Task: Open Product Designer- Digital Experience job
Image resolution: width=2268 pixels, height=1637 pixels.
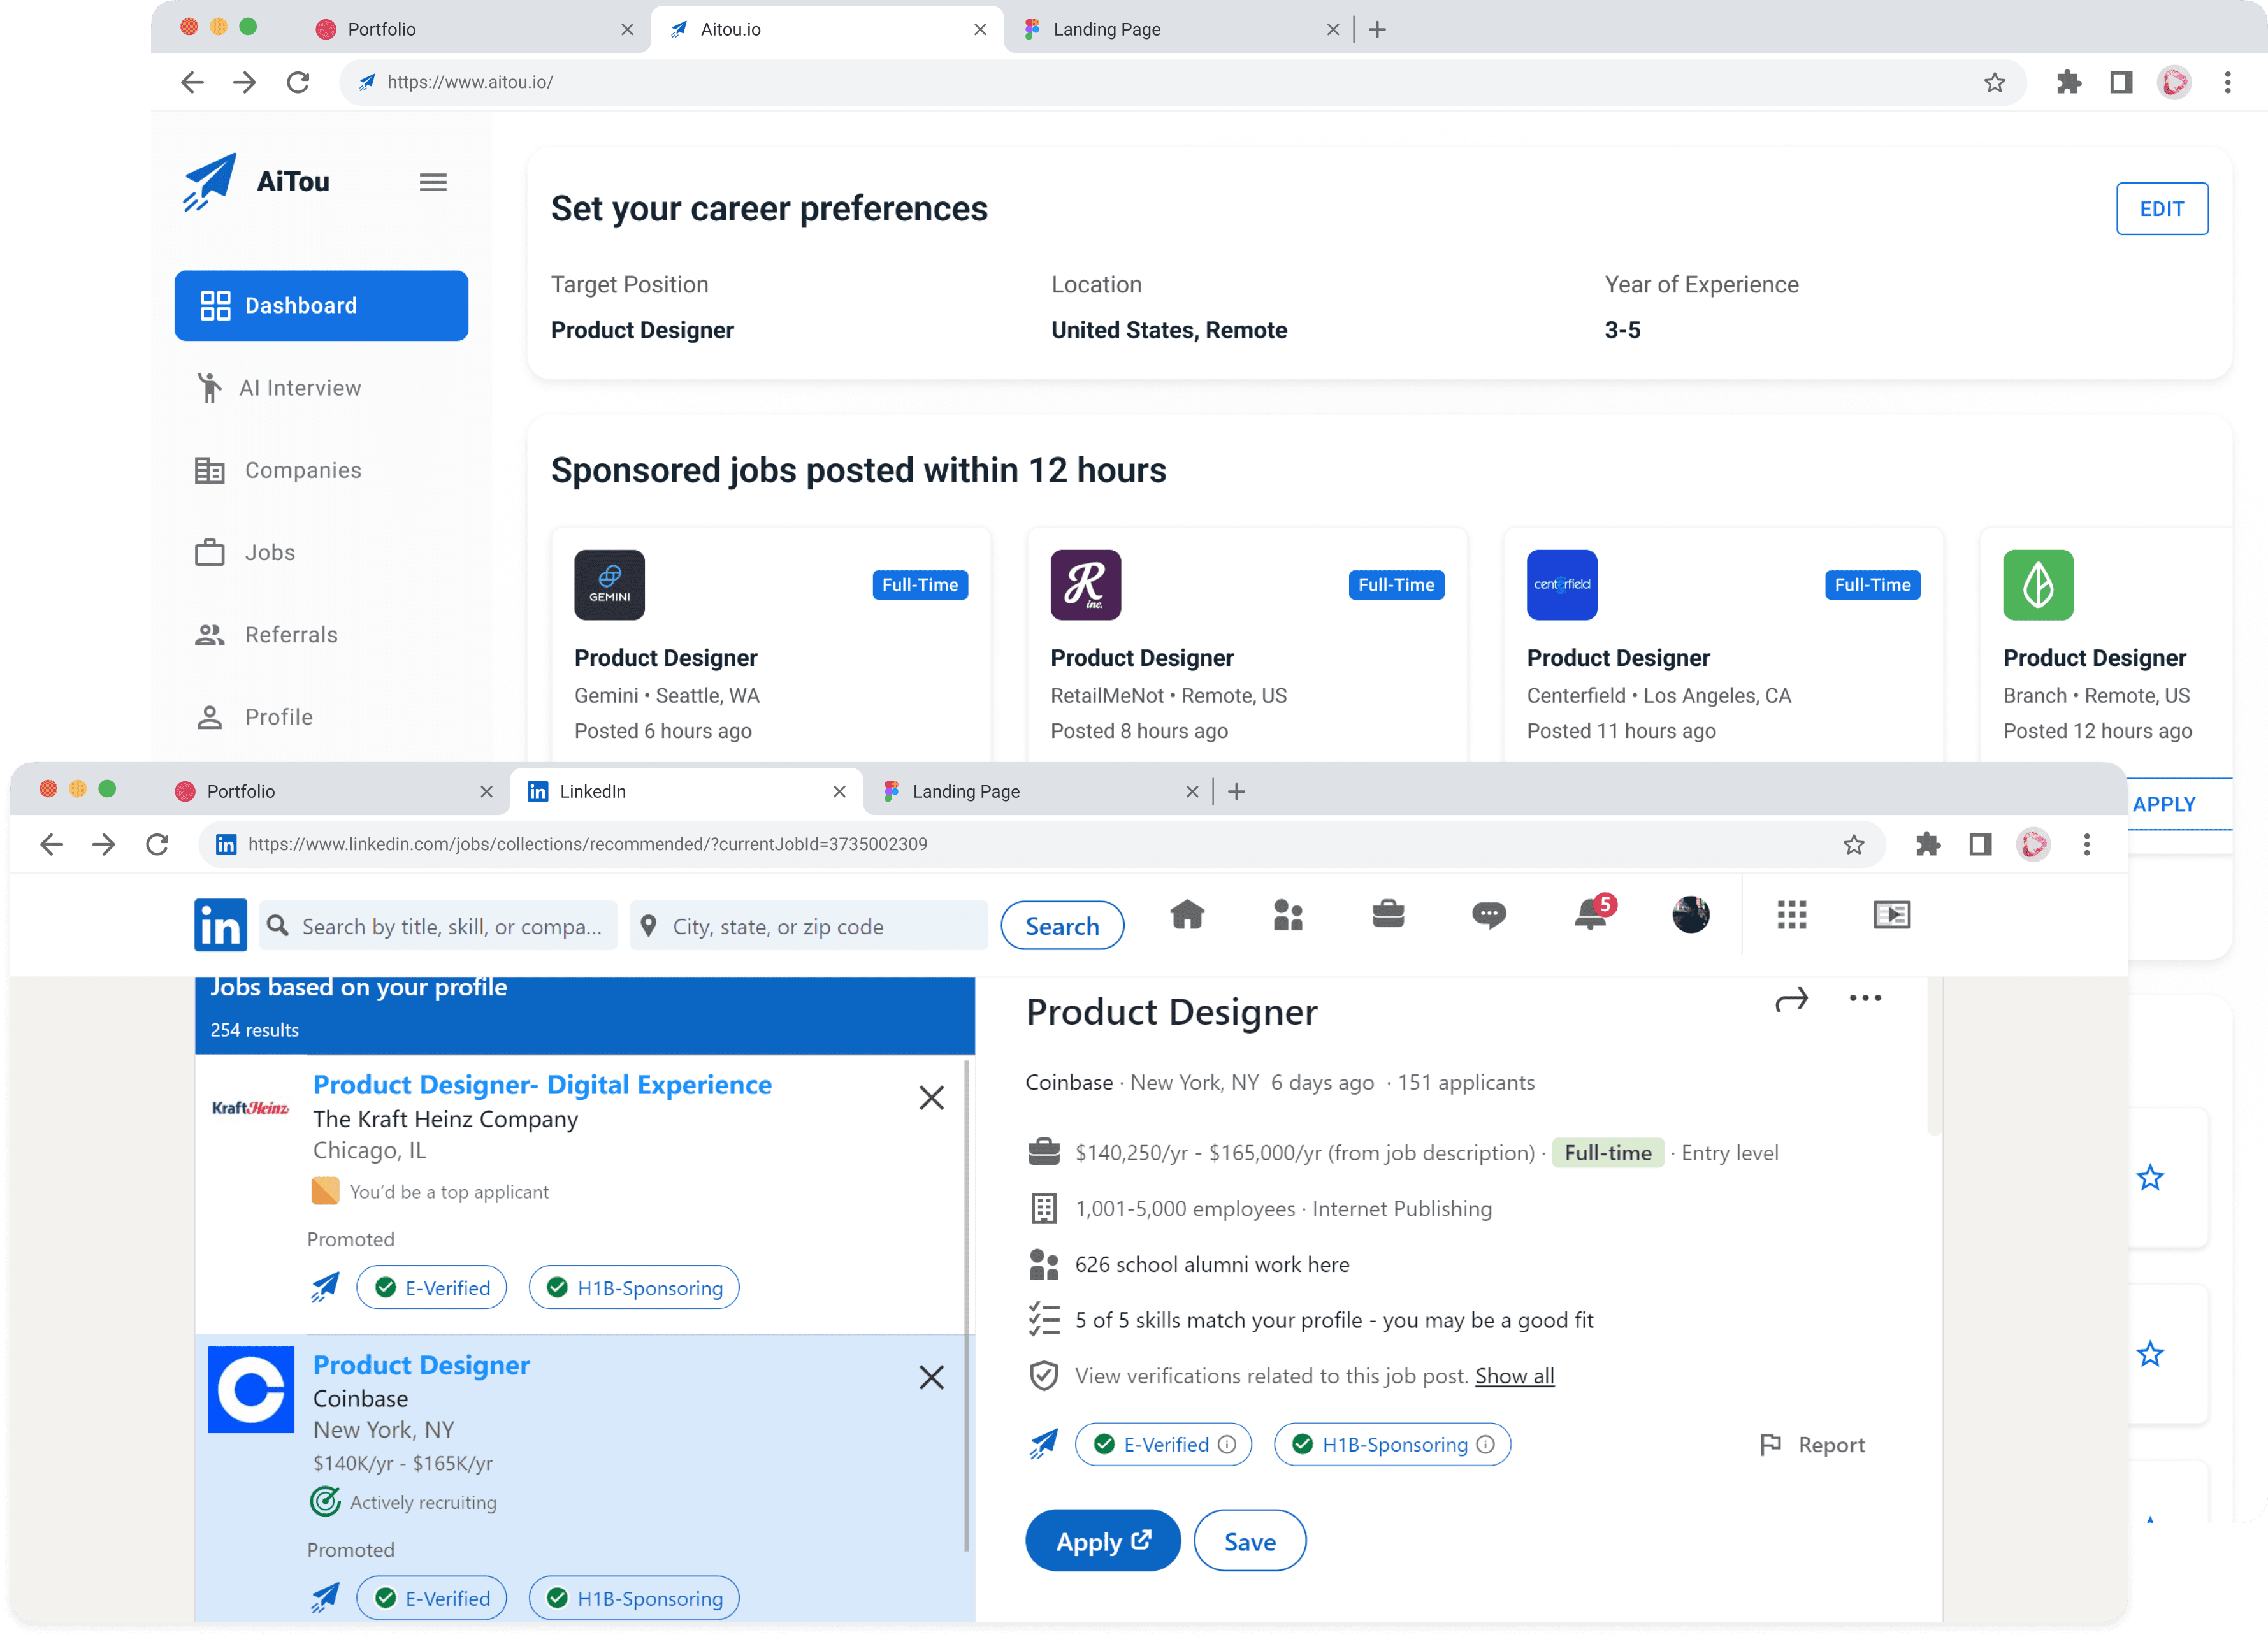Action: click(542, 1084)
